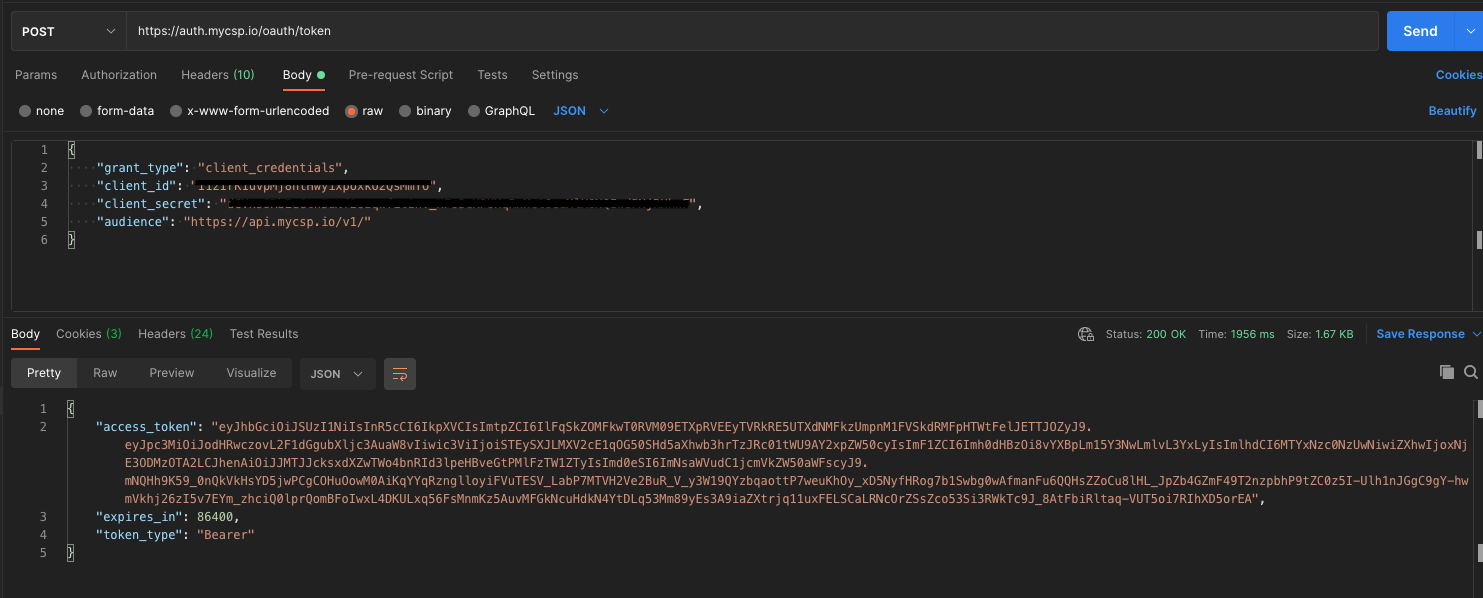View the Test Results tab
Image resolution: width=1483 pixels, height=598 pixels.
click(x=263, y=334)
